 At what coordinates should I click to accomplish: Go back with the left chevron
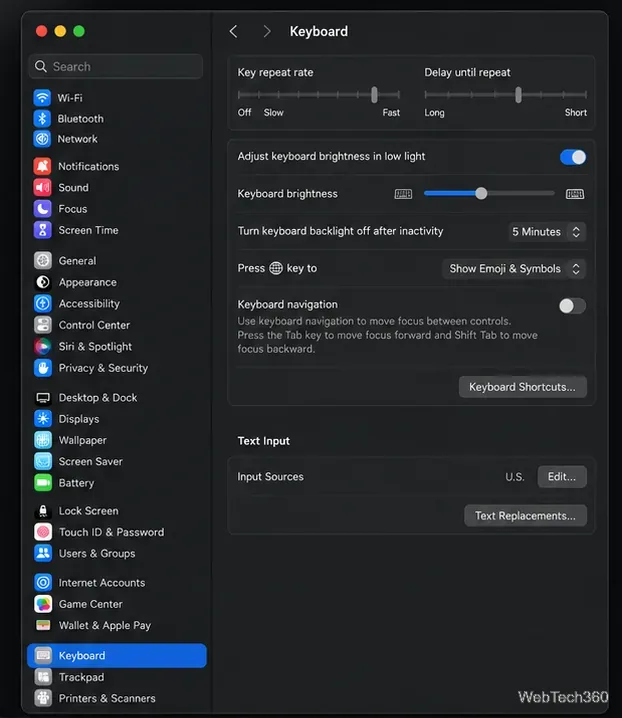[234, 31]
